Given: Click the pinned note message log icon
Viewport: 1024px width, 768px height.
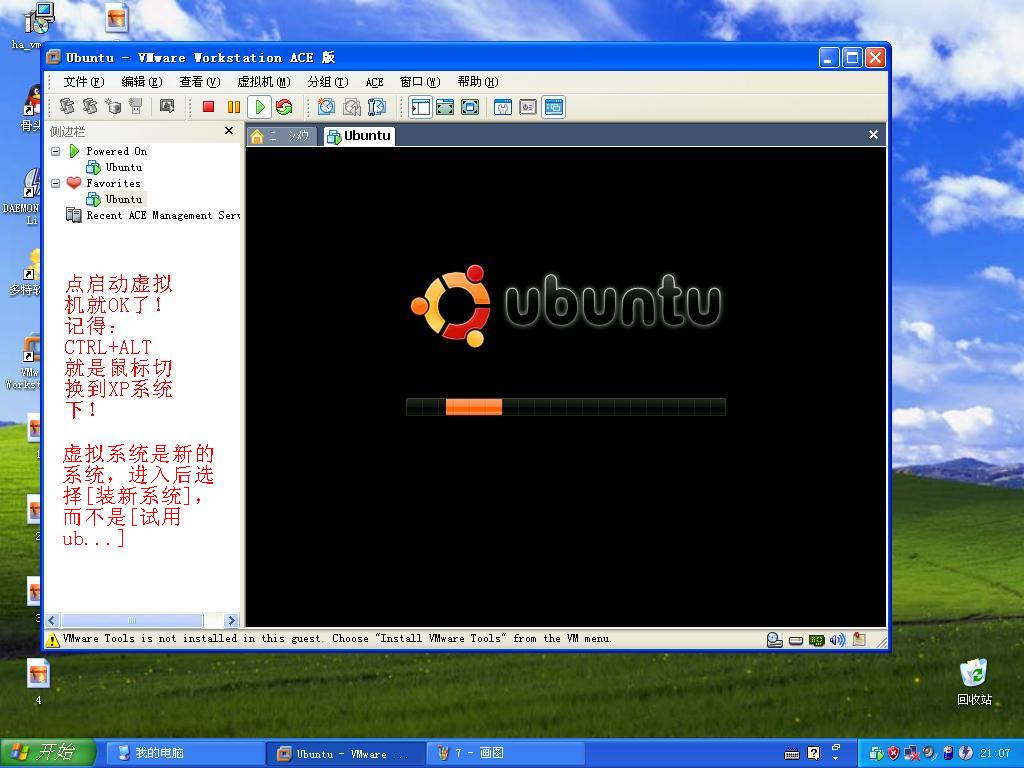Looking at the screenshot, I should point(859,639).
